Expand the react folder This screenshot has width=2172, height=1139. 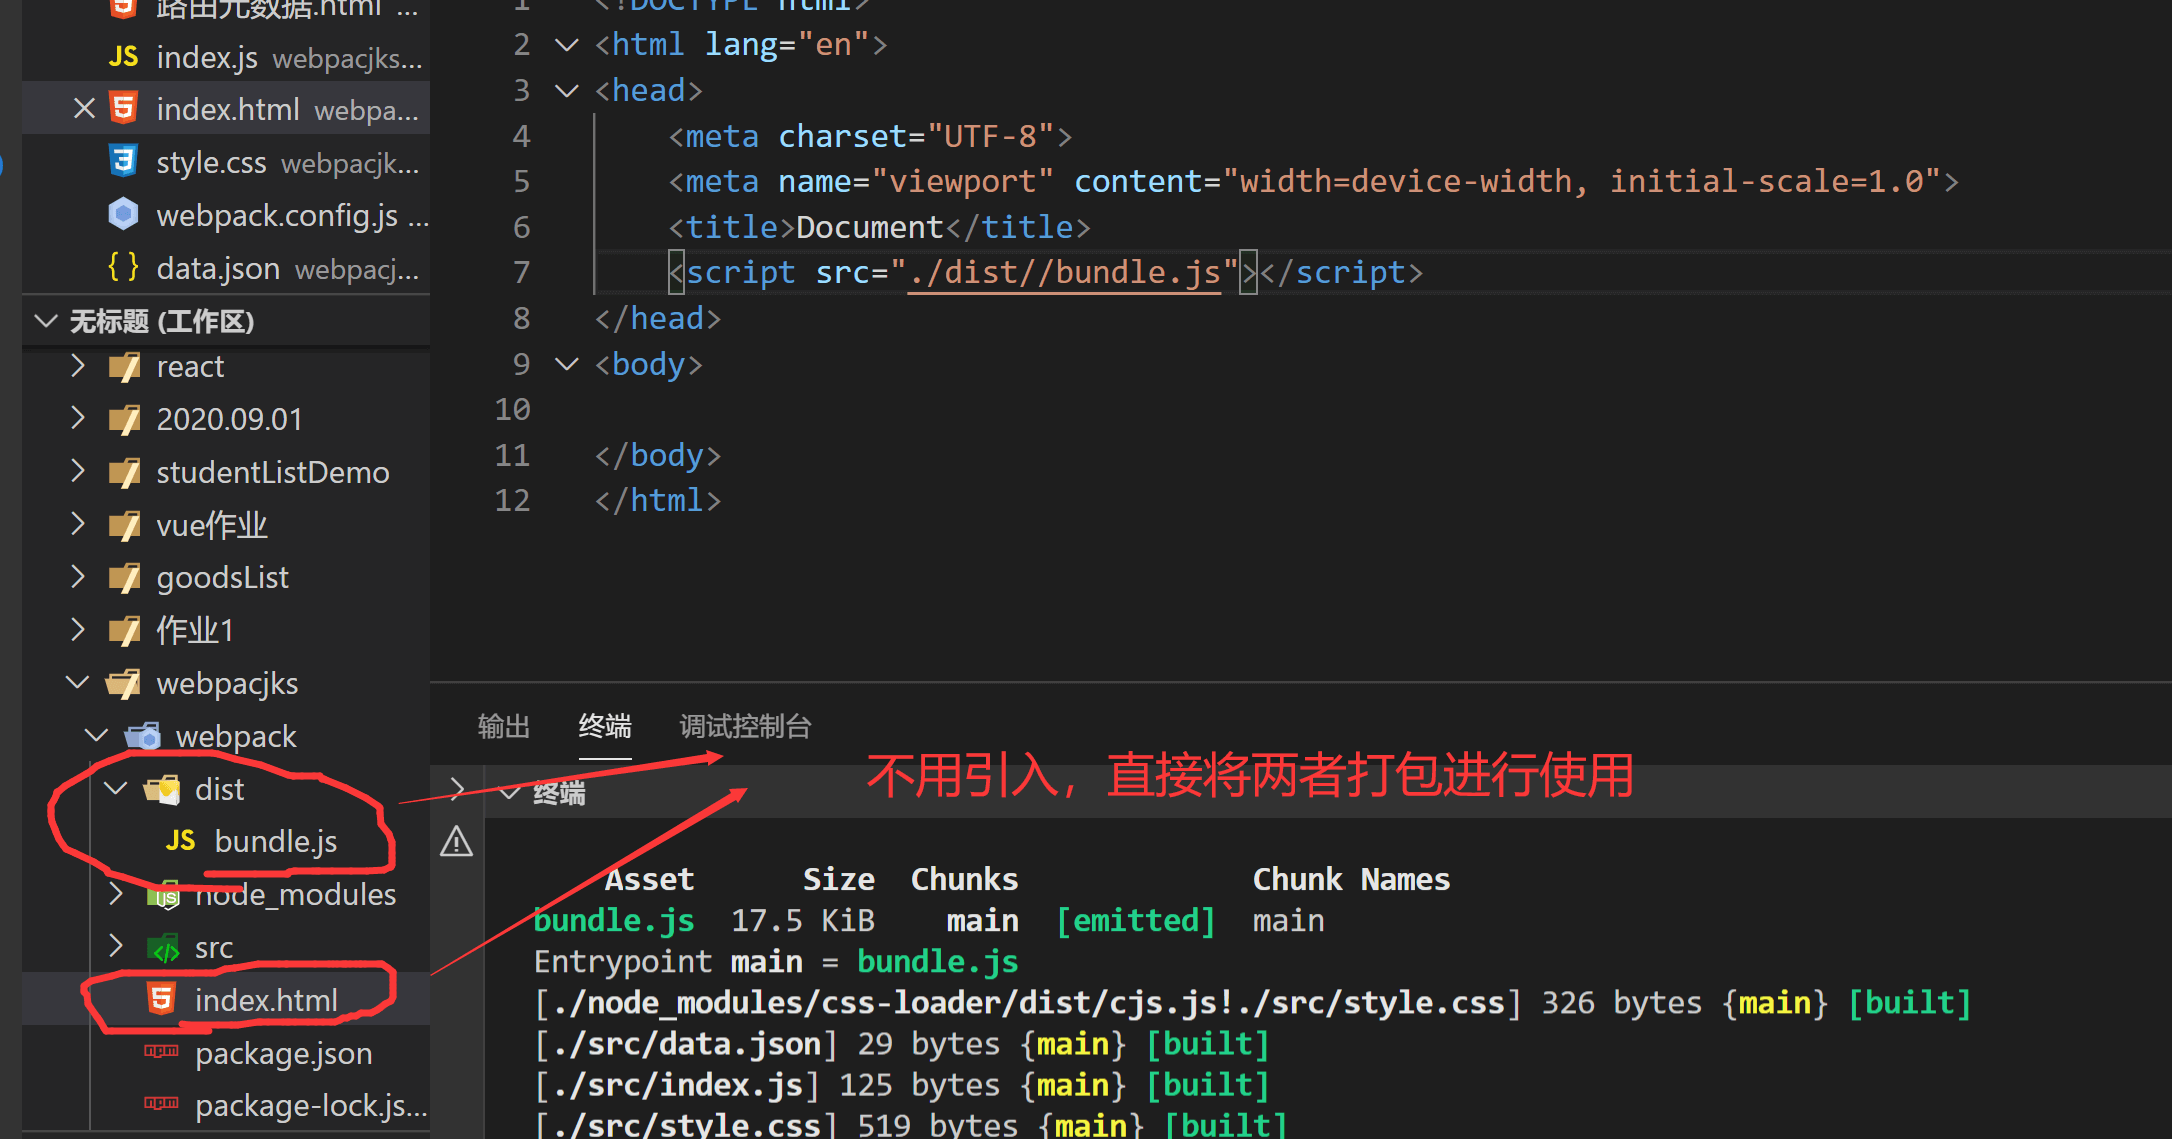point(78,366)
